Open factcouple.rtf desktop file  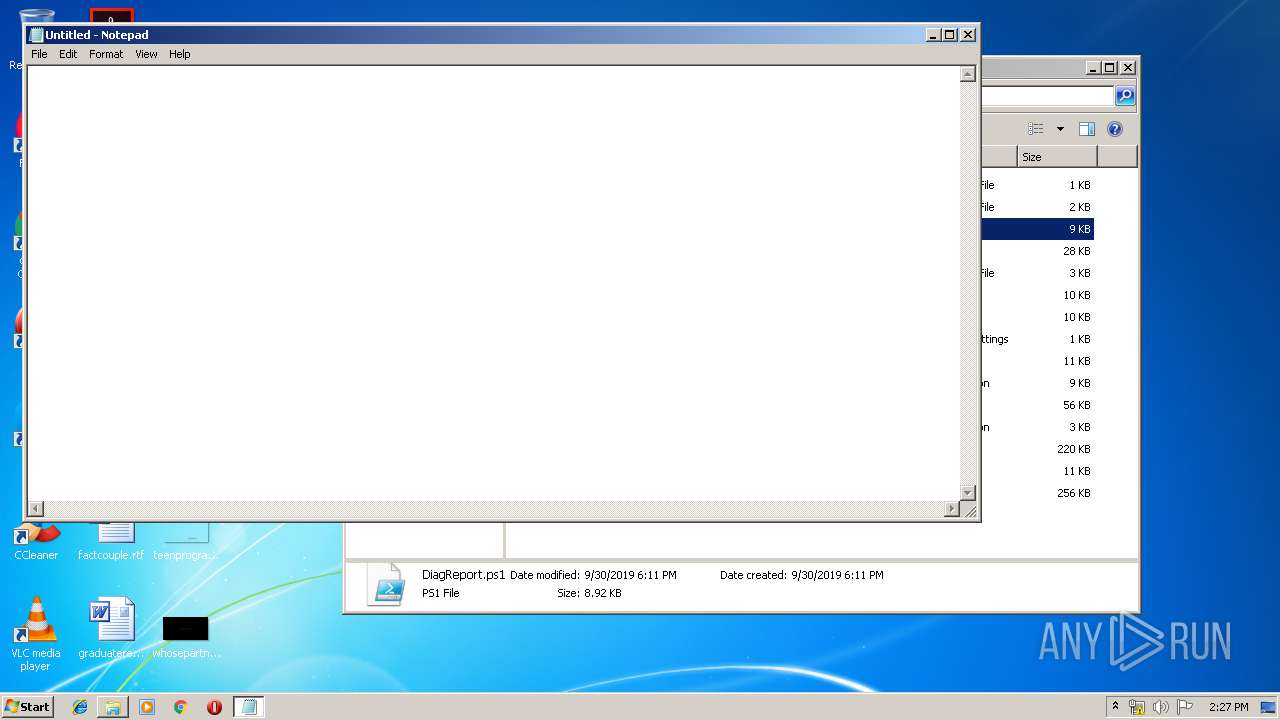click(x=111, y=541)
